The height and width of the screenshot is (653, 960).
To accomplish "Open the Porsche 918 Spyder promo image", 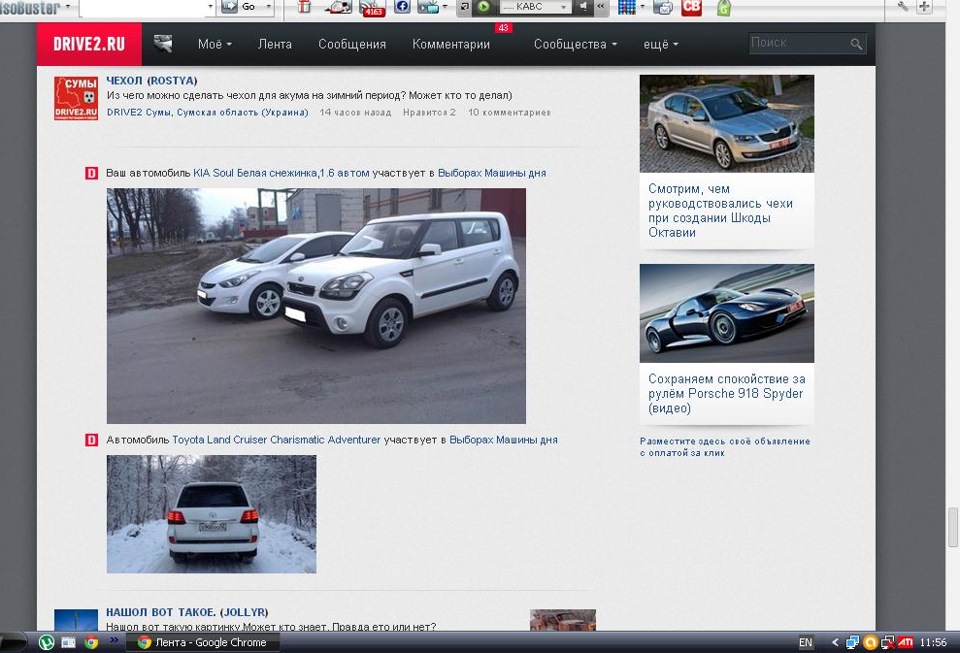I will 727,313.
